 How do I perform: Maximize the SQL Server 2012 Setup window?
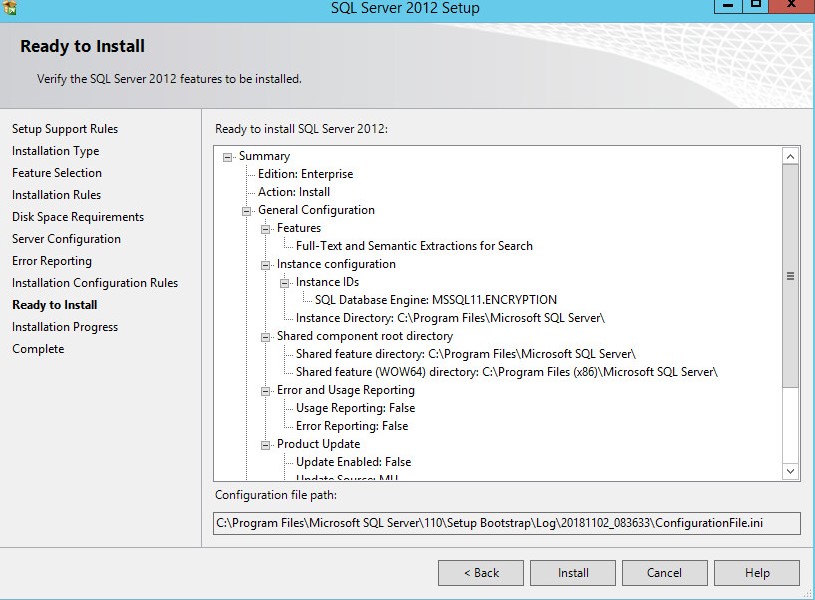click(x=755, y=6)
